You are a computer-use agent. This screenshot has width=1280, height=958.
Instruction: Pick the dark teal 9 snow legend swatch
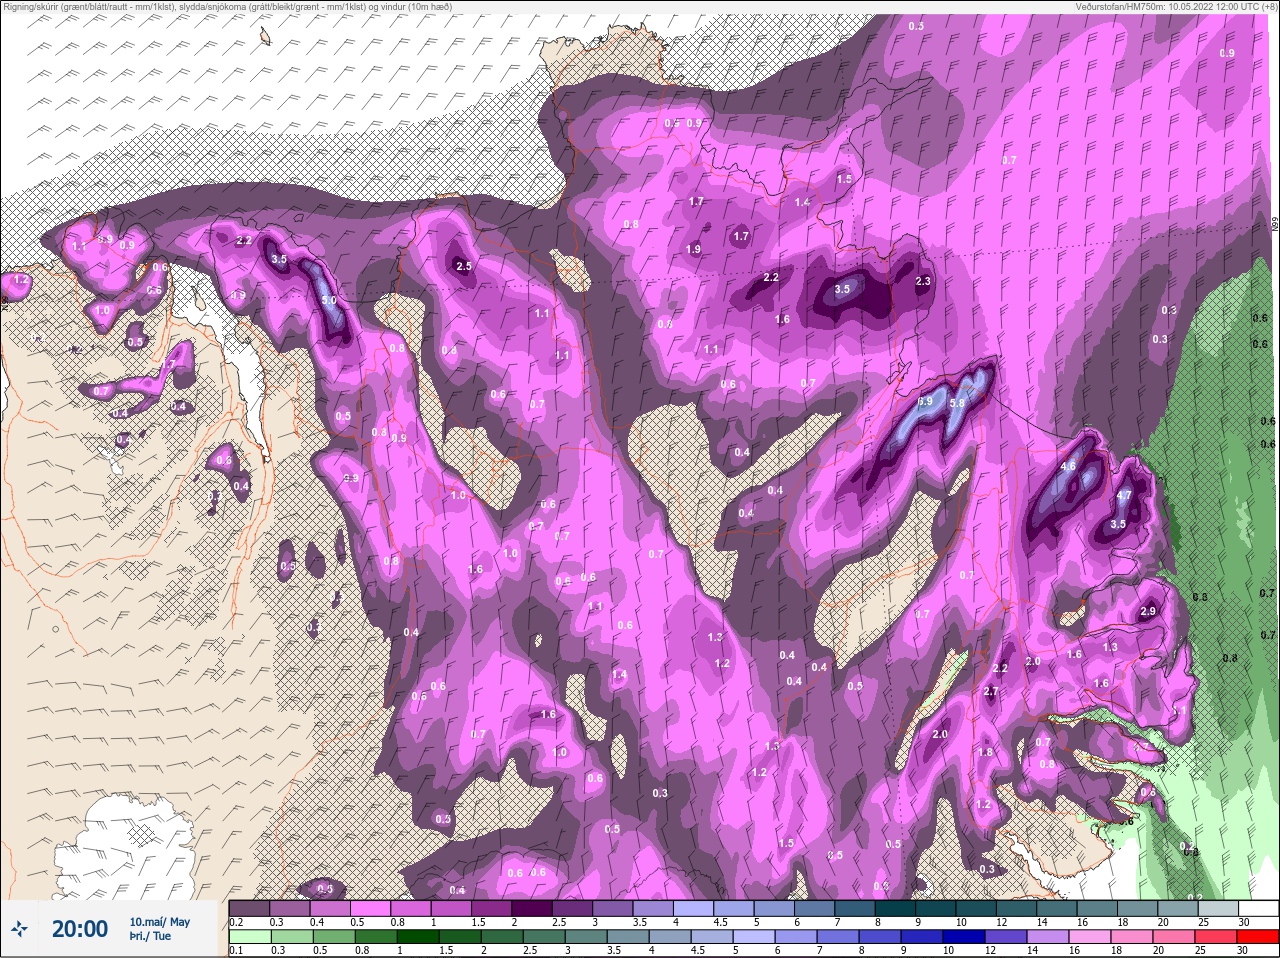coord(936,909)
